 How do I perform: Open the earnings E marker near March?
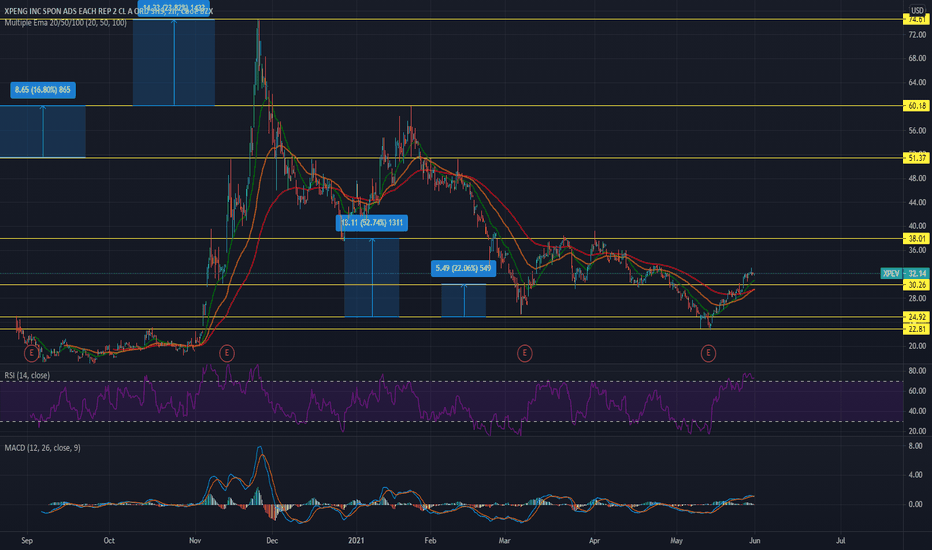tap(524, 354)
